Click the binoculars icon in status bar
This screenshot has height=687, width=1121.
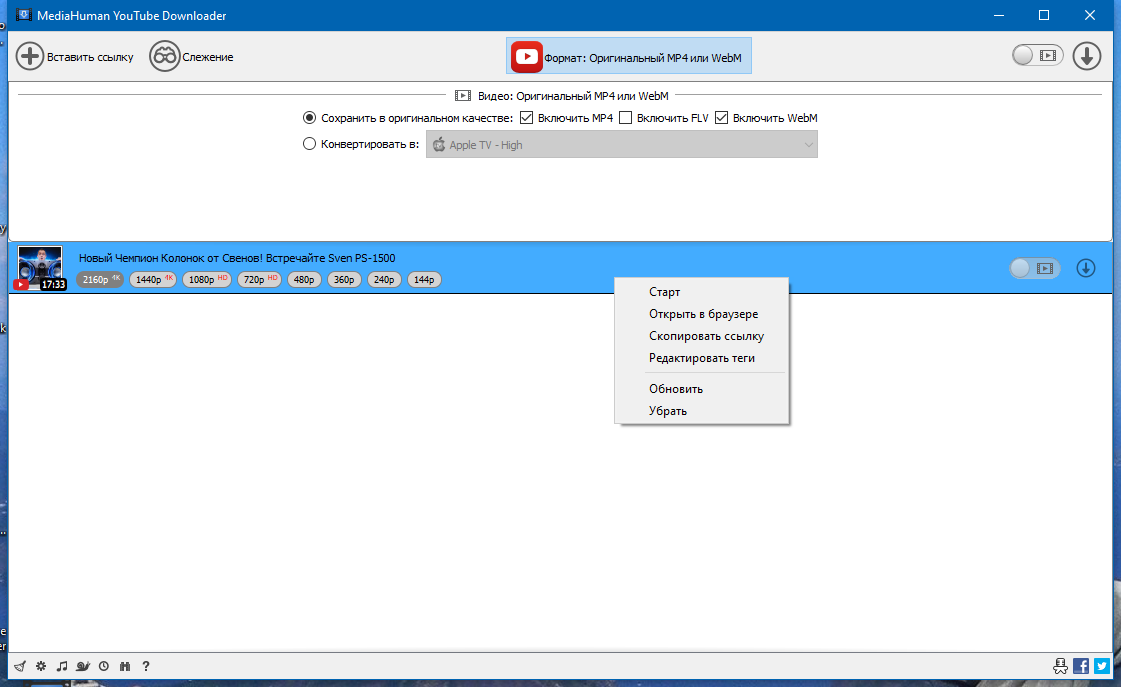tap(125, 666)
